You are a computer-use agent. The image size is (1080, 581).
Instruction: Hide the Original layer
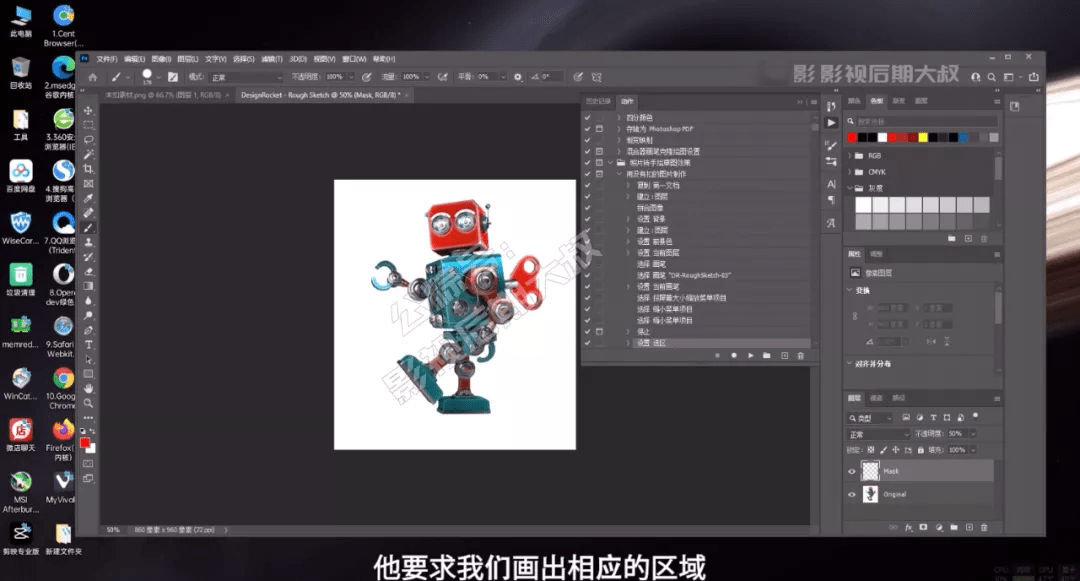851,494
